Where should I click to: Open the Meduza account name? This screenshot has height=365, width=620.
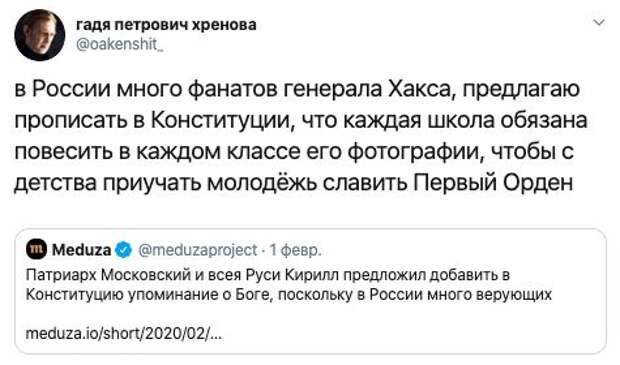pyautogui.click(x=81, y=250)
